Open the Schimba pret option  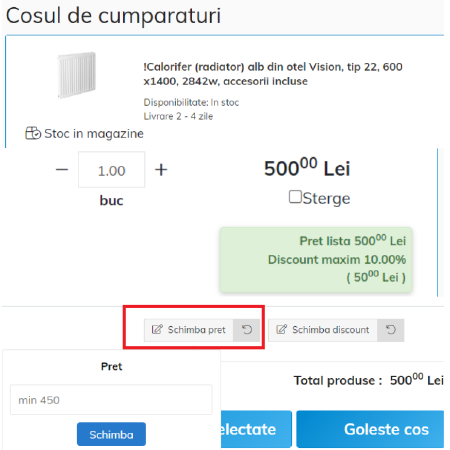[x=189, y=330]
